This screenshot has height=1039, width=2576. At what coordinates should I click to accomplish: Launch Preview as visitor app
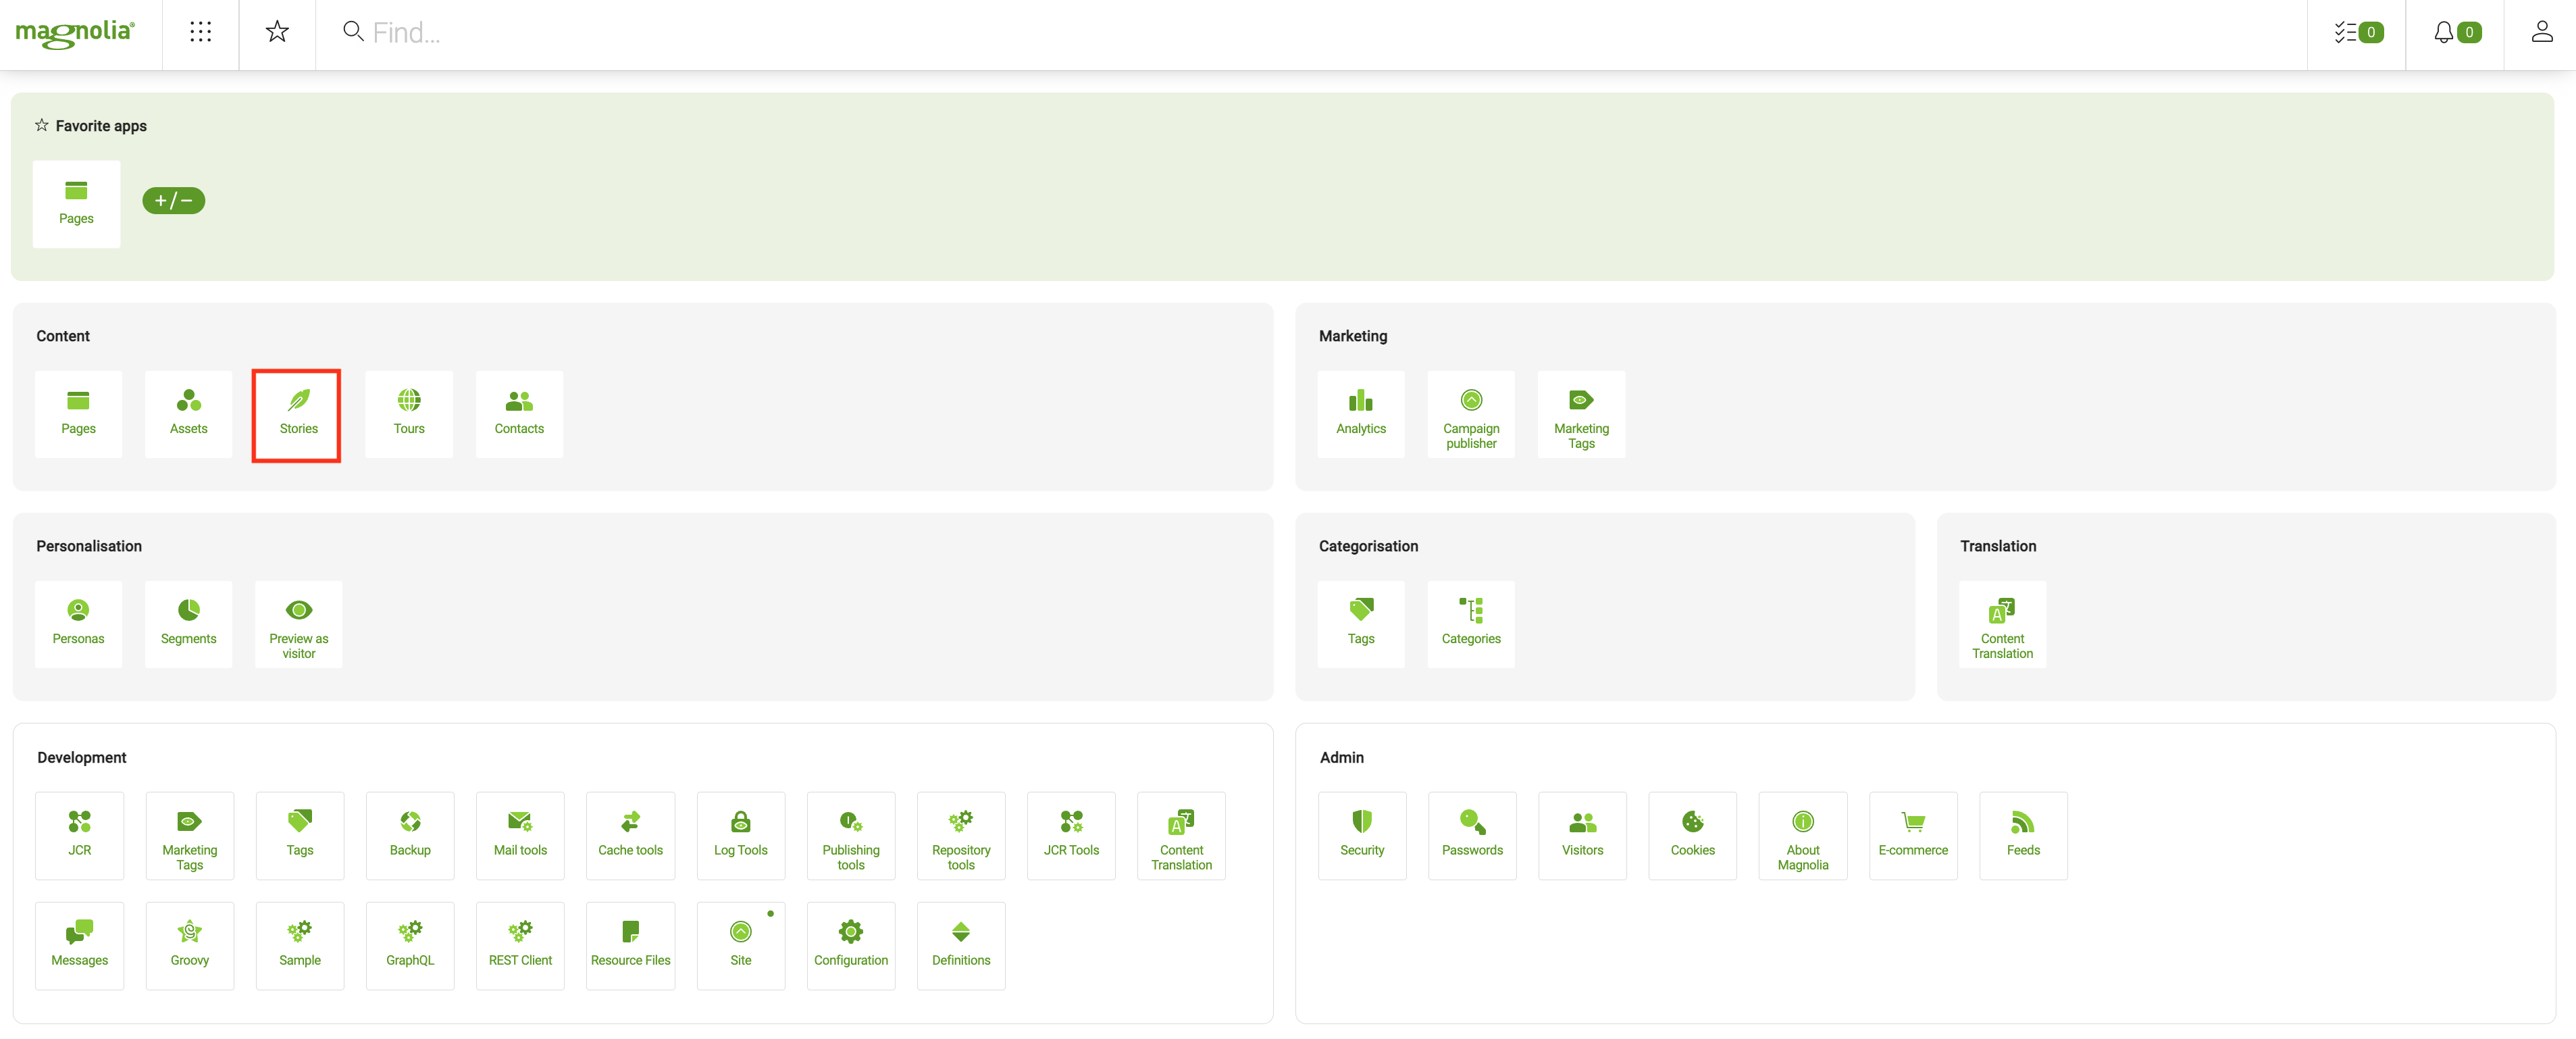tap(298, 624)
